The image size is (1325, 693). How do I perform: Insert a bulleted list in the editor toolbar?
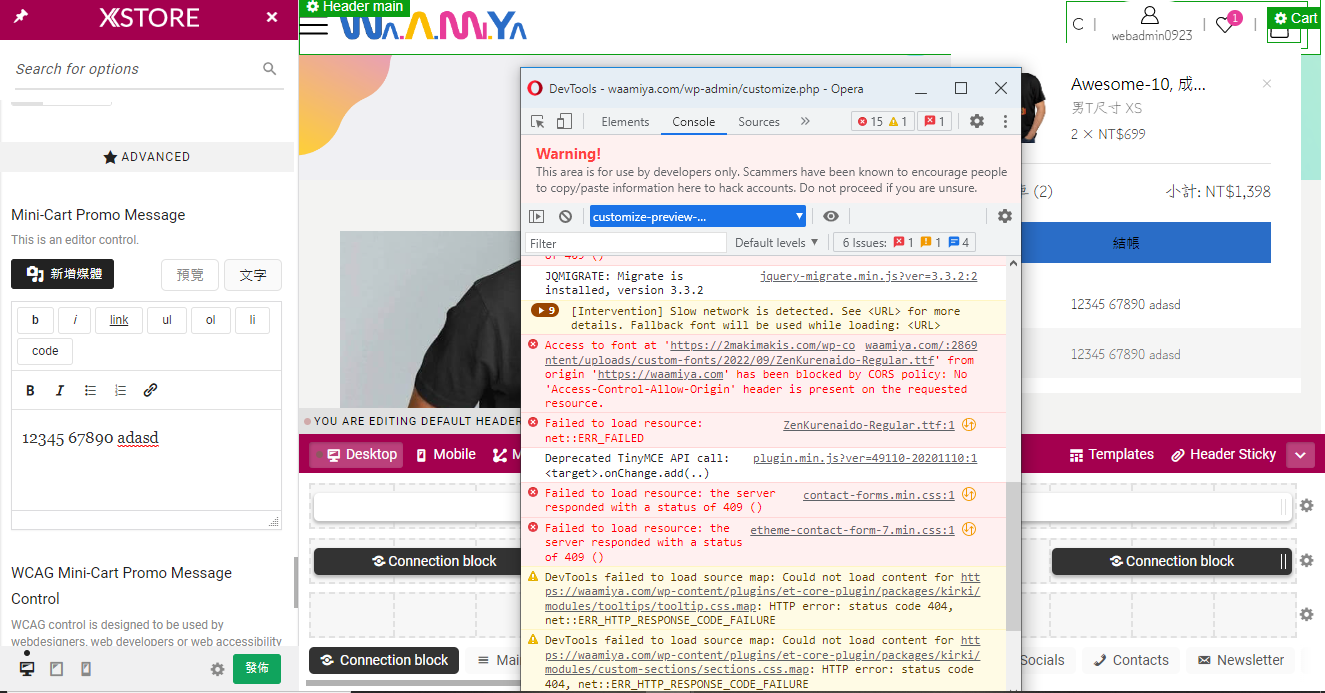pos(90,390)
